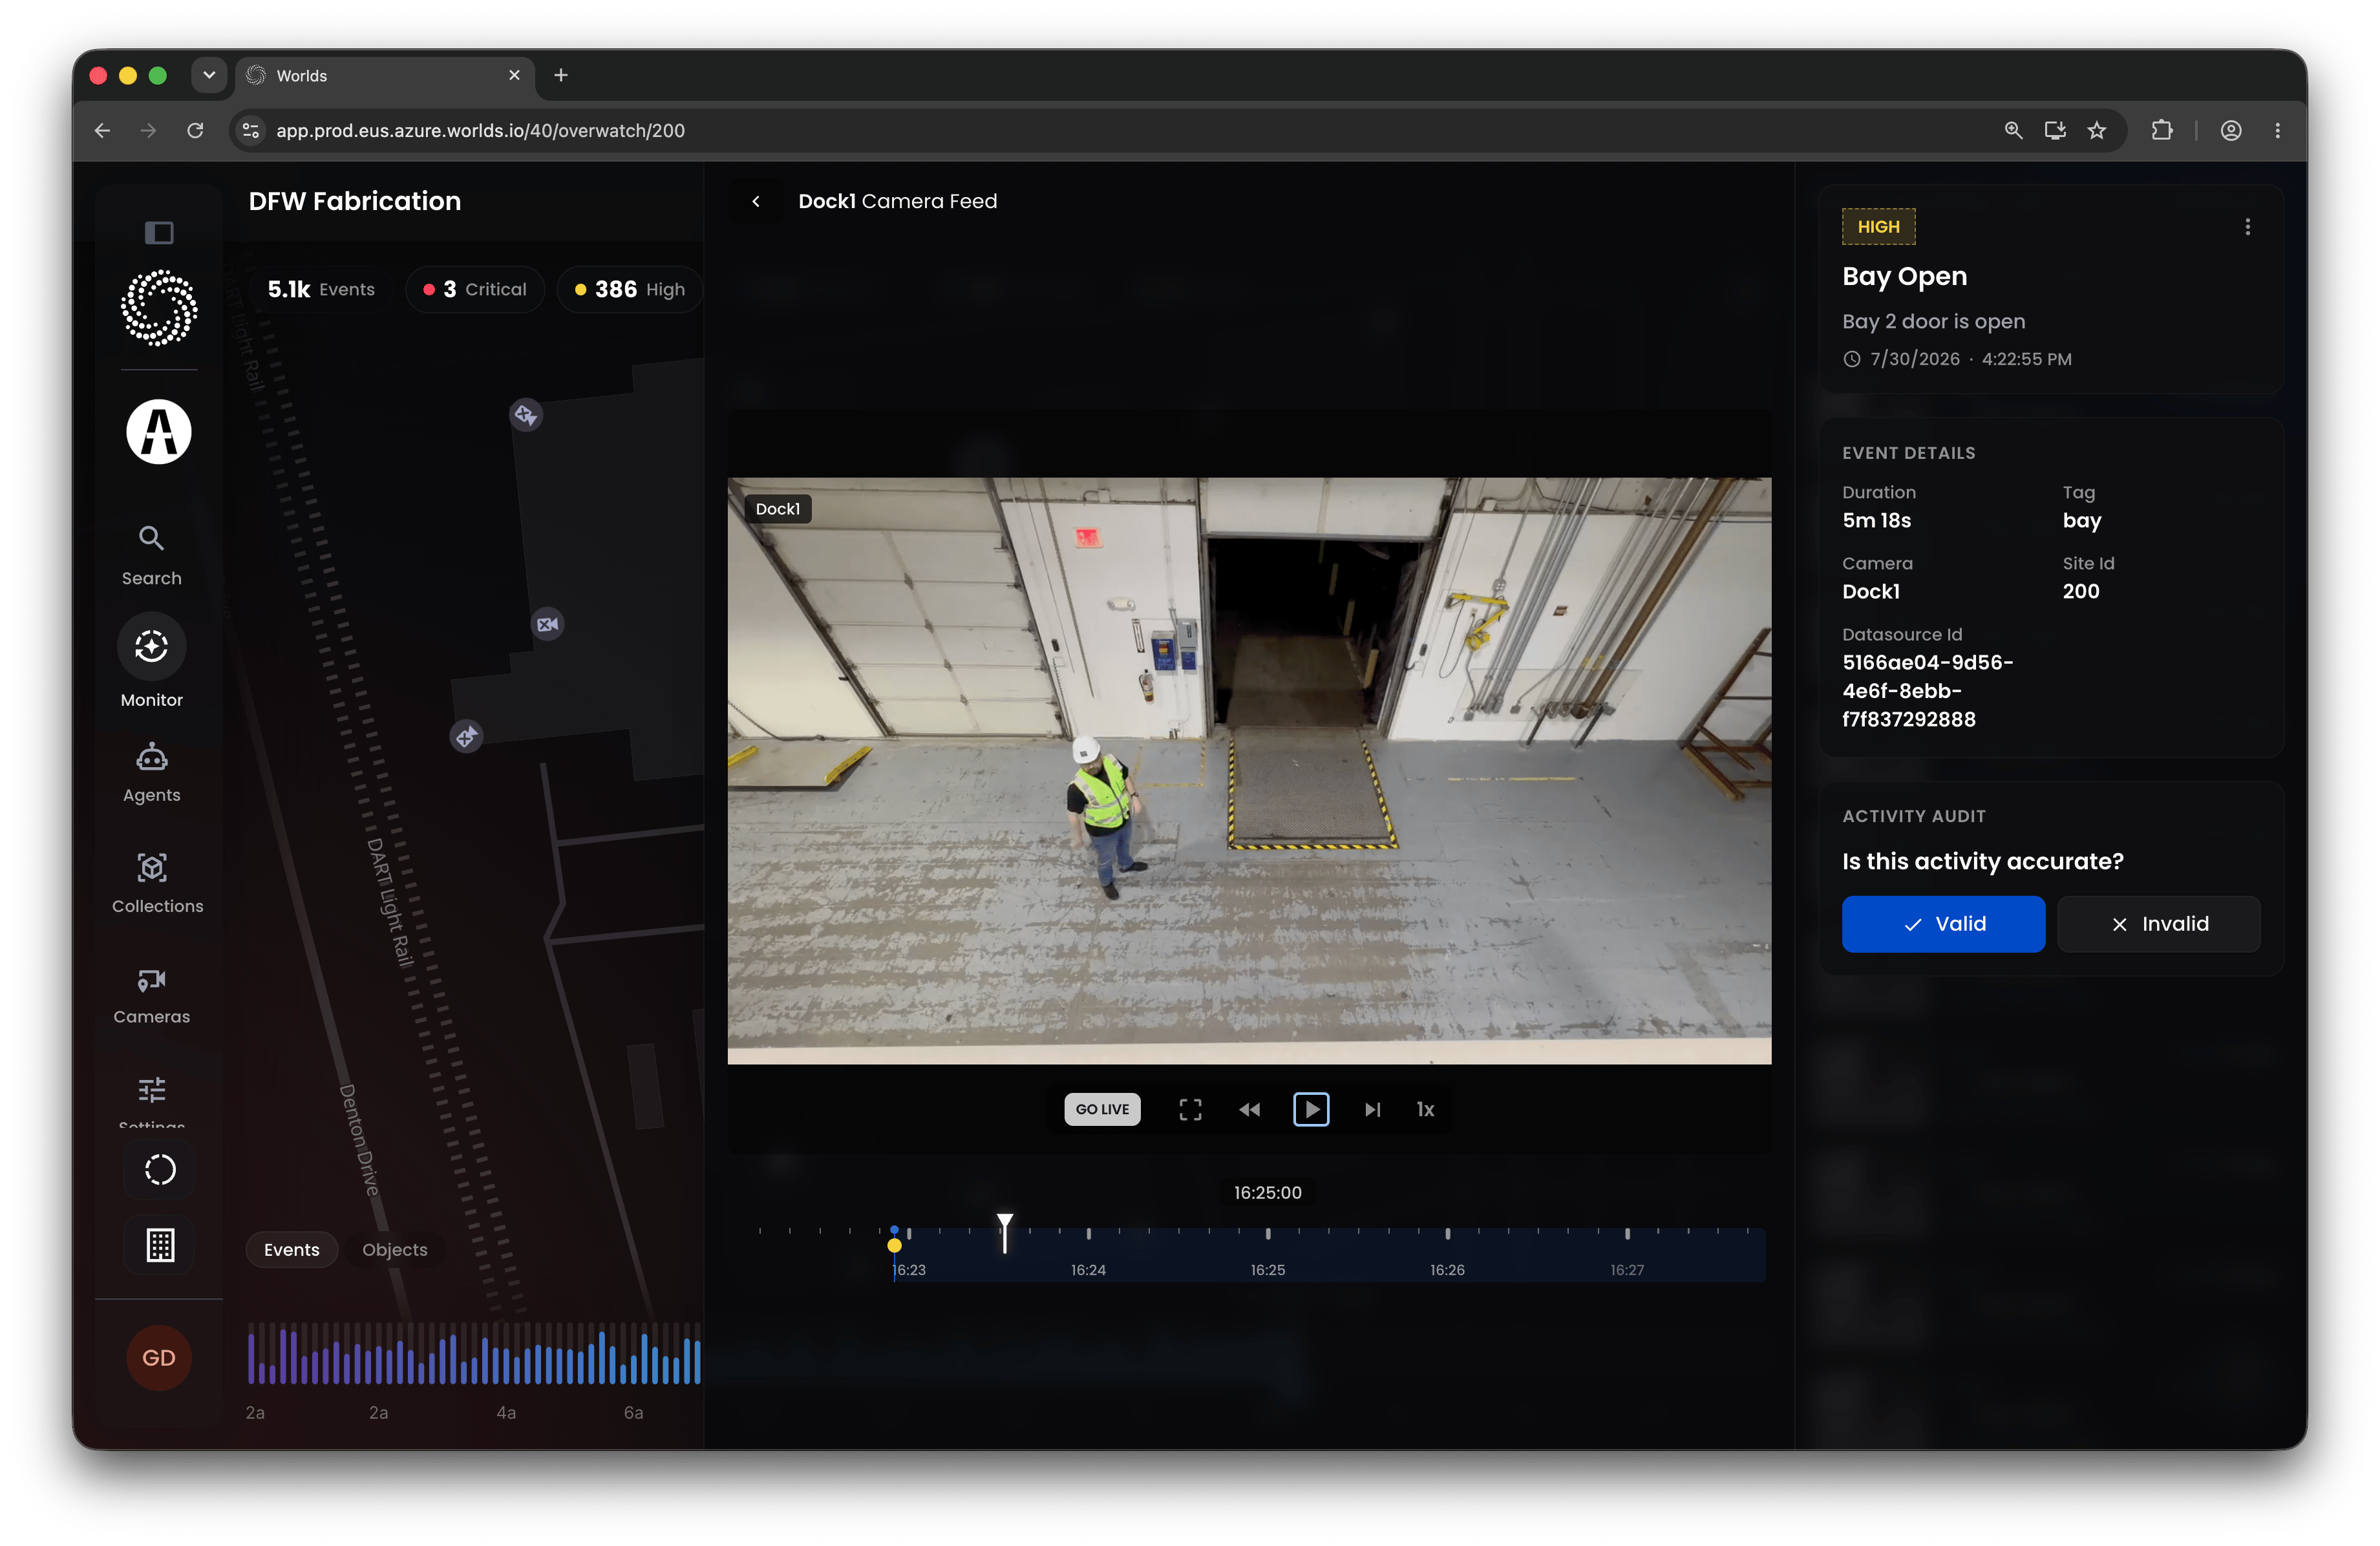Click the HIGH severity badge
Screen dimensions: 2380x1546
(x=1878, y=227)
